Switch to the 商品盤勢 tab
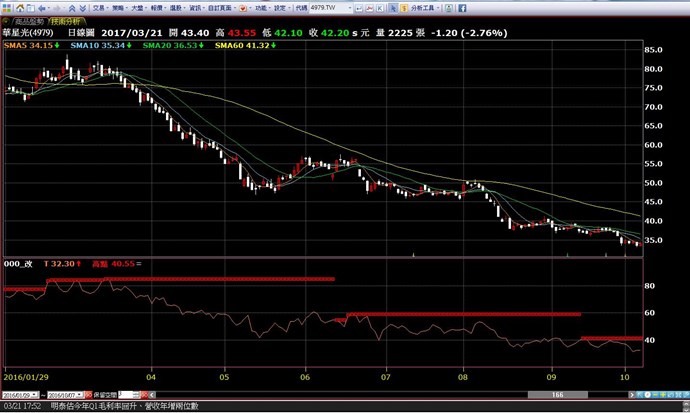 click(26, 20)
